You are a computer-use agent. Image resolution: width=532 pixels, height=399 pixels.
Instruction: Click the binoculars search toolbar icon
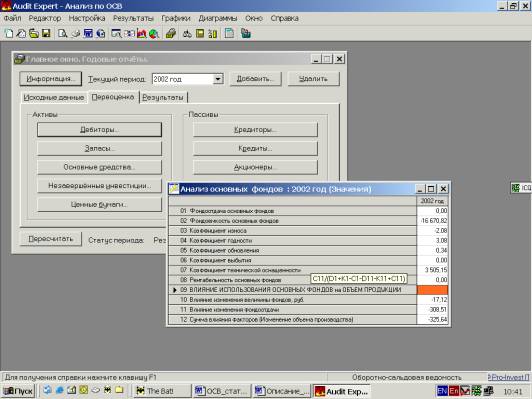pyautogui.click(x=187, y=33)
